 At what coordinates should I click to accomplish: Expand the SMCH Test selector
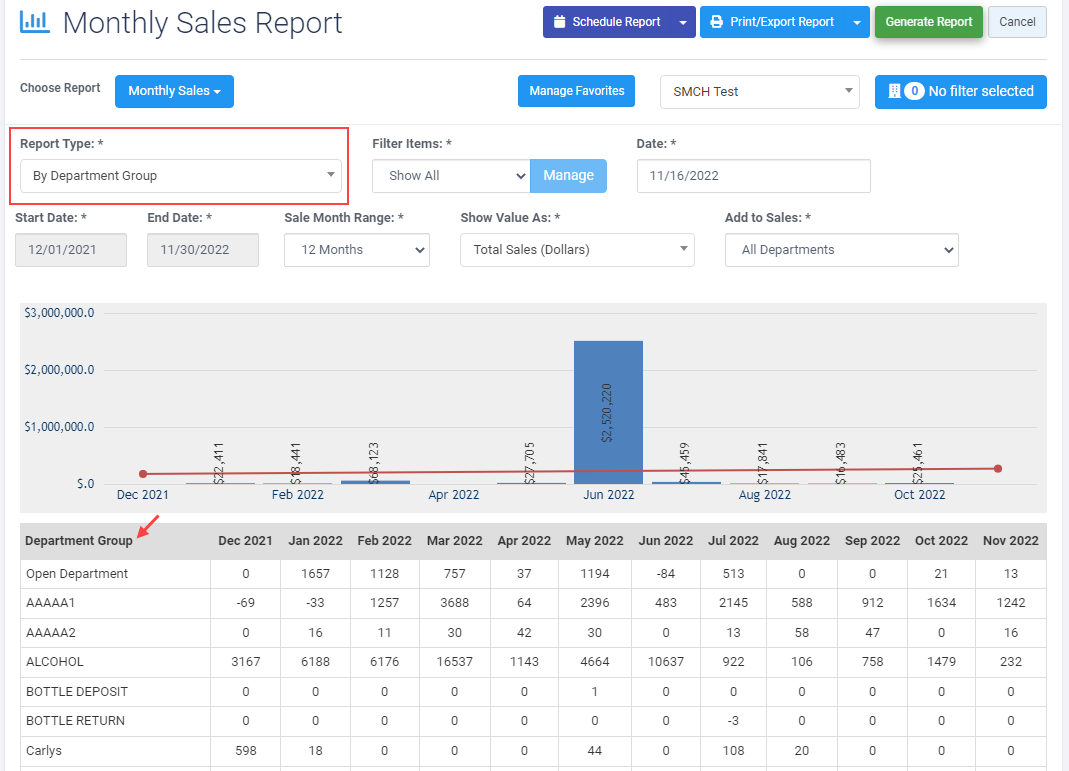tap(759, 91)
